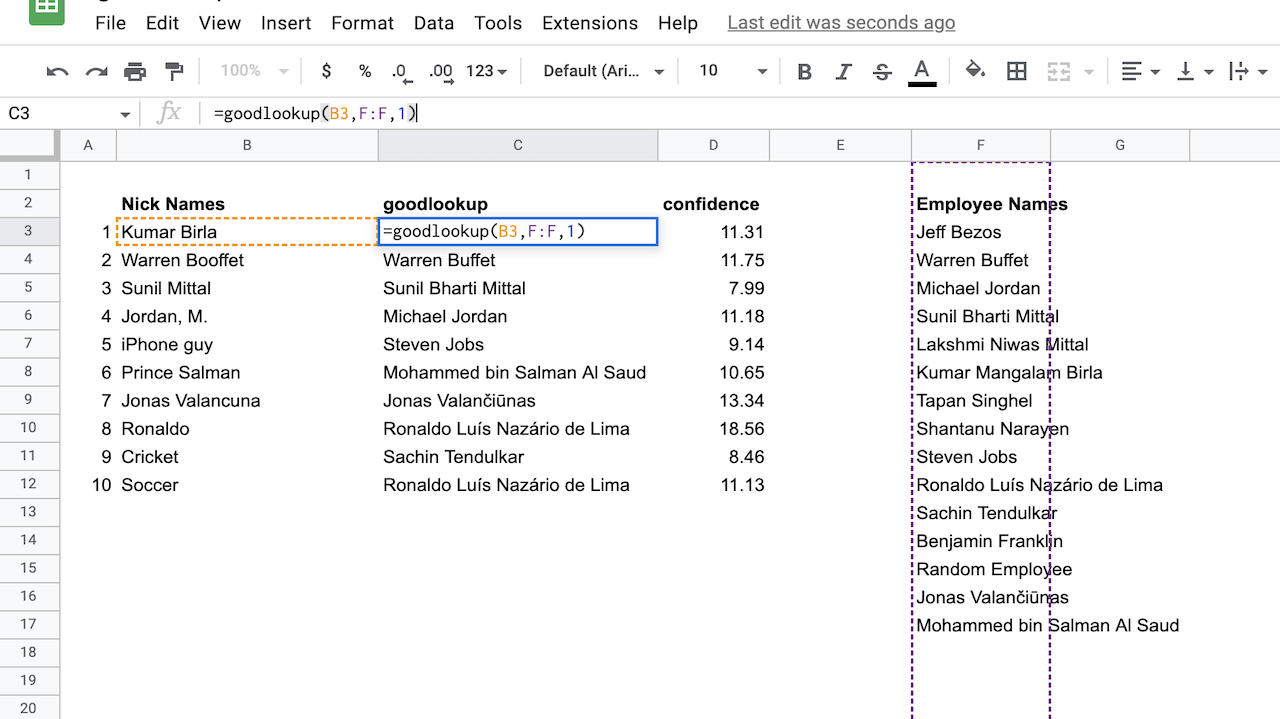Select goodlookup result 'Steven Jobs'
Viewport: 1280px width, 719px height.
point(518,344)
